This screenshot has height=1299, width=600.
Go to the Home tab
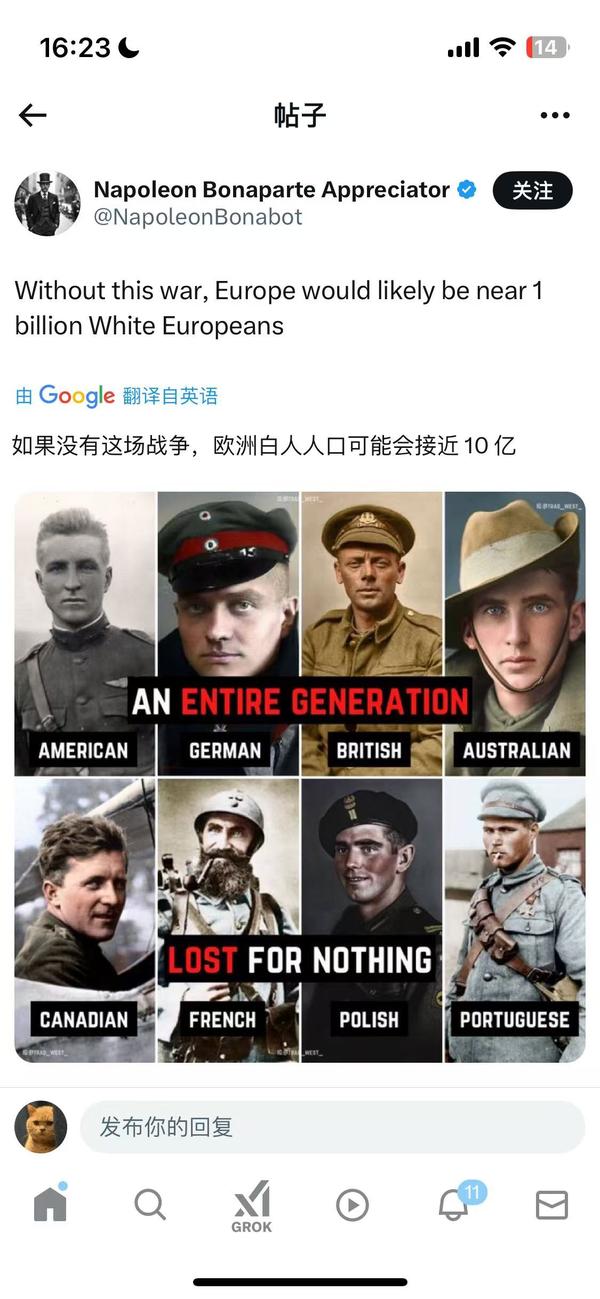(x=50, y=1203)
